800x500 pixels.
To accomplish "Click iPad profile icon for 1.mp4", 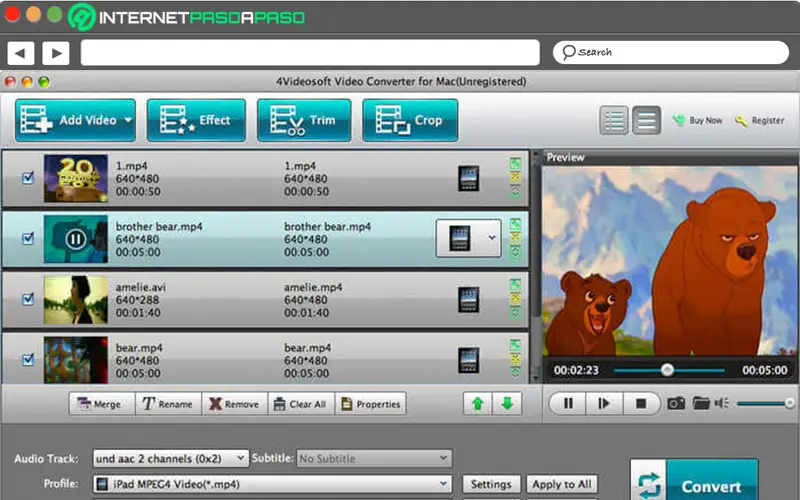I will click(x=468, y=179).
